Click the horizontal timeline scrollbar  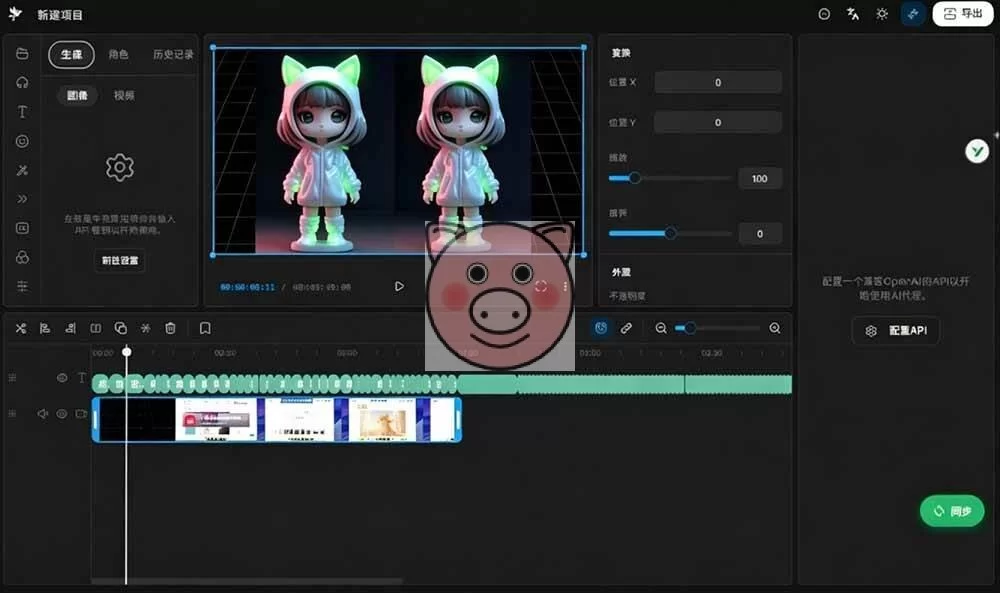pyautogui.click(x=247, y=581)
